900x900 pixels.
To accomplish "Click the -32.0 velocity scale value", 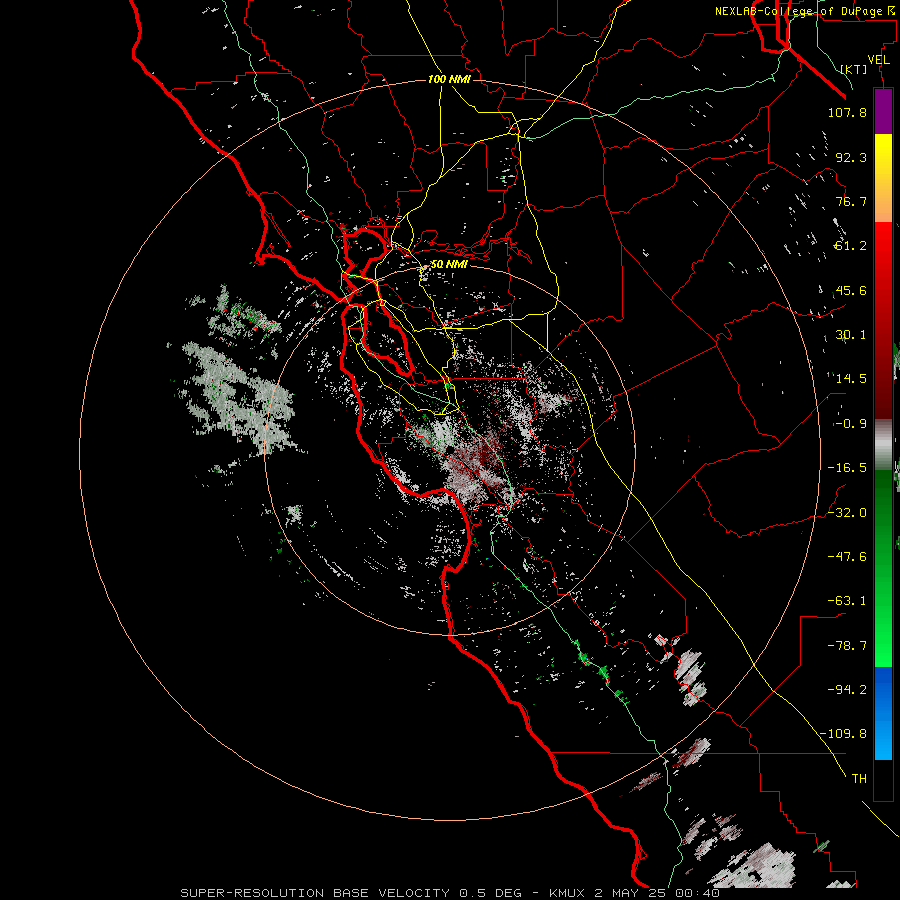I will 847,513.
